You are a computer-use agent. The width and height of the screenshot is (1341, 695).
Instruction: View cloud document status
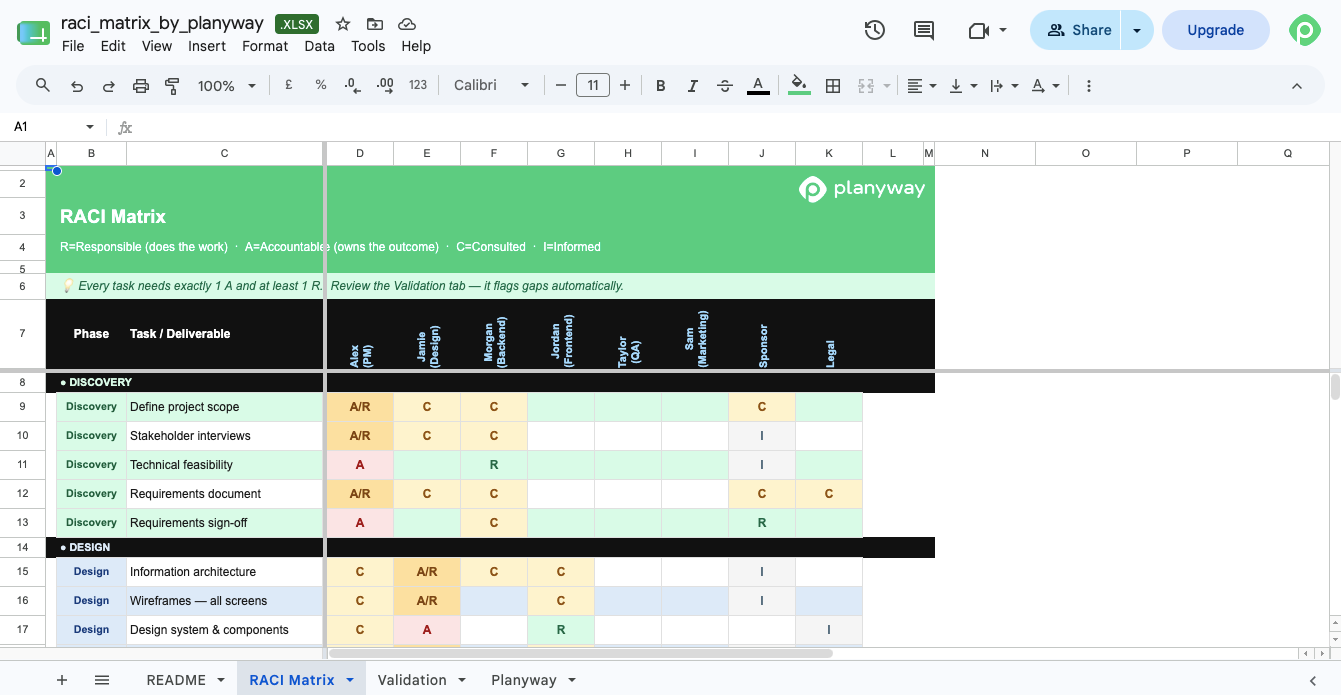click(407, 24)
